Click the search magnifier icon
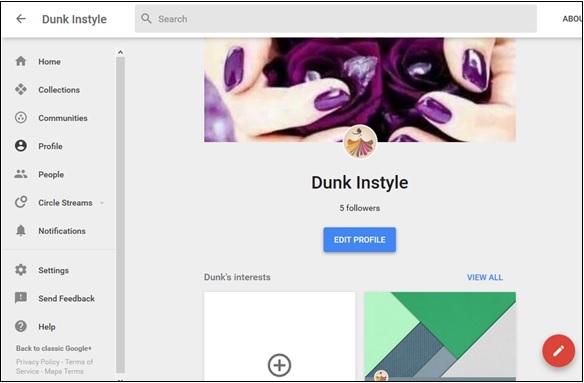The width and height of the screenshot is (584, 383). (146, 19)
